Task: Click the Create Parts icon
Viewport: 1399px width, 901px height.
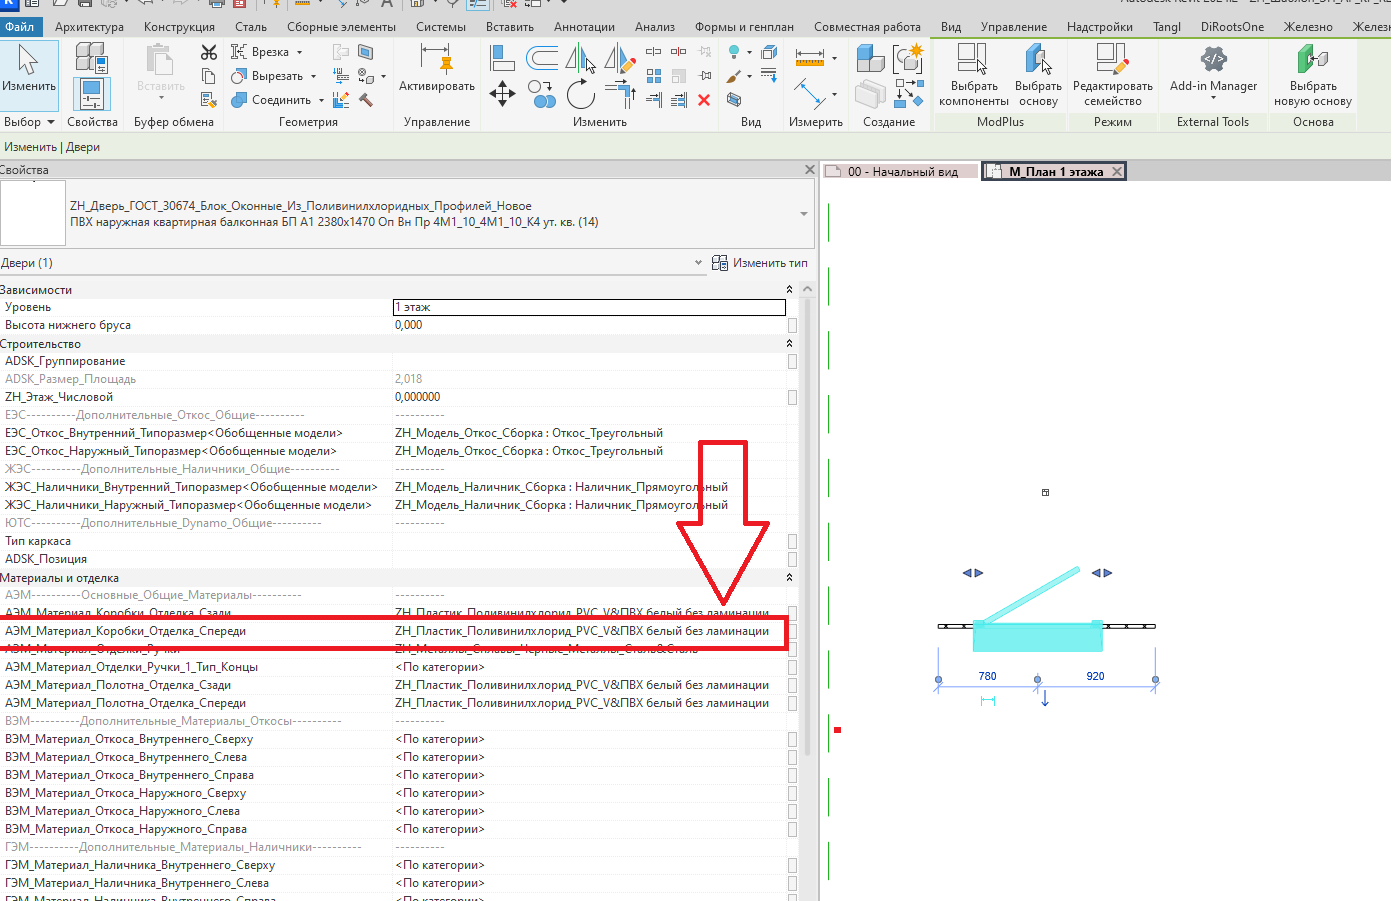Action: 870,94
